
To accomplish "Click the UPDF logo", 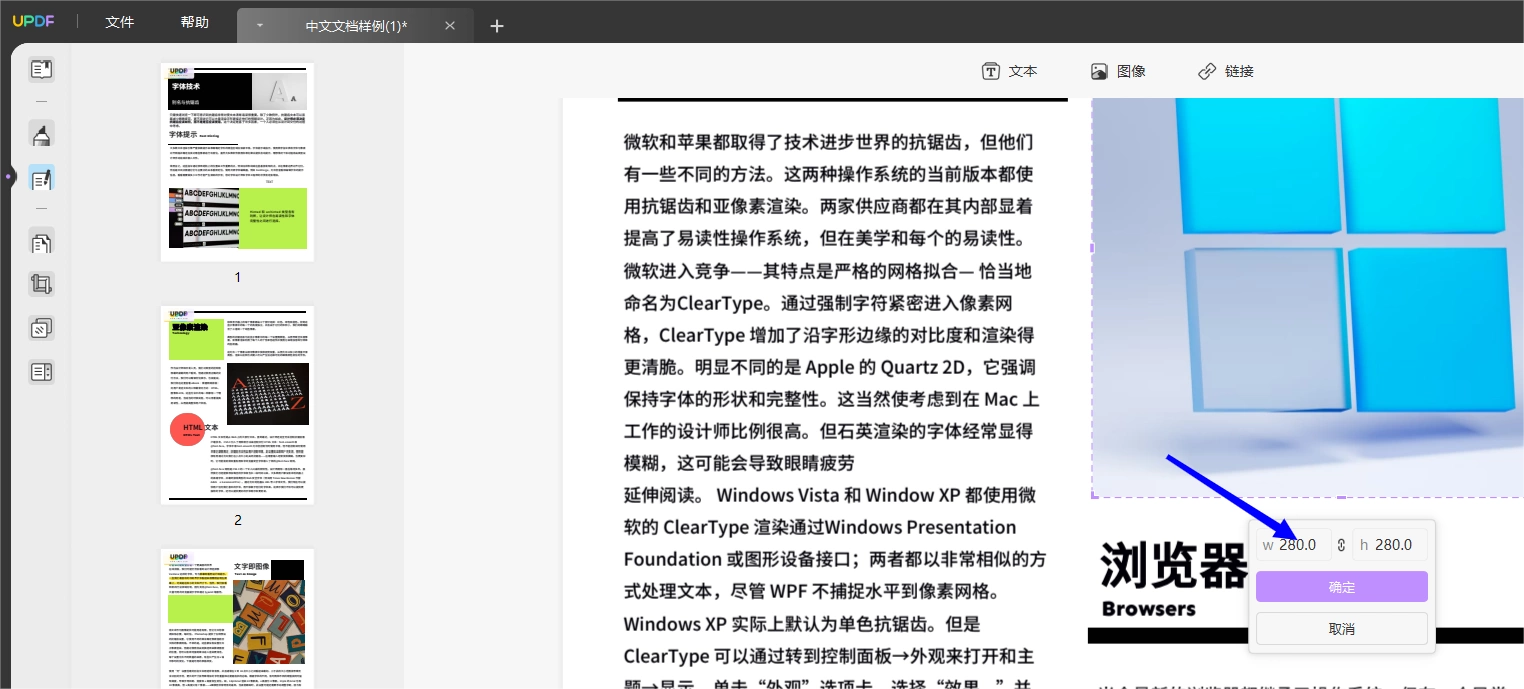I will point(32,23).
